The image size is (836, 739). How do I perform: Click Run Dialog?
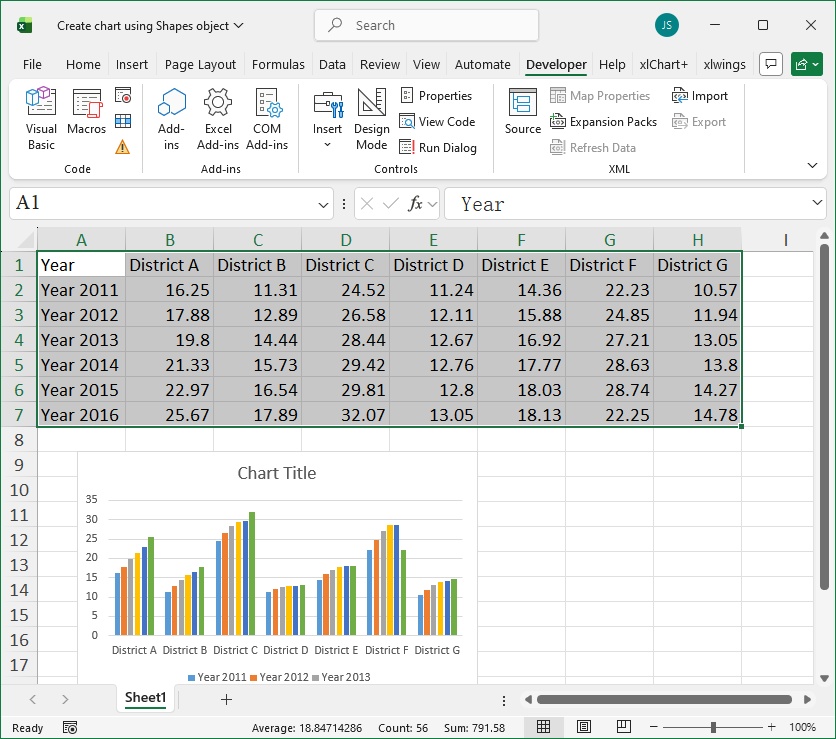tap(438, 147)
